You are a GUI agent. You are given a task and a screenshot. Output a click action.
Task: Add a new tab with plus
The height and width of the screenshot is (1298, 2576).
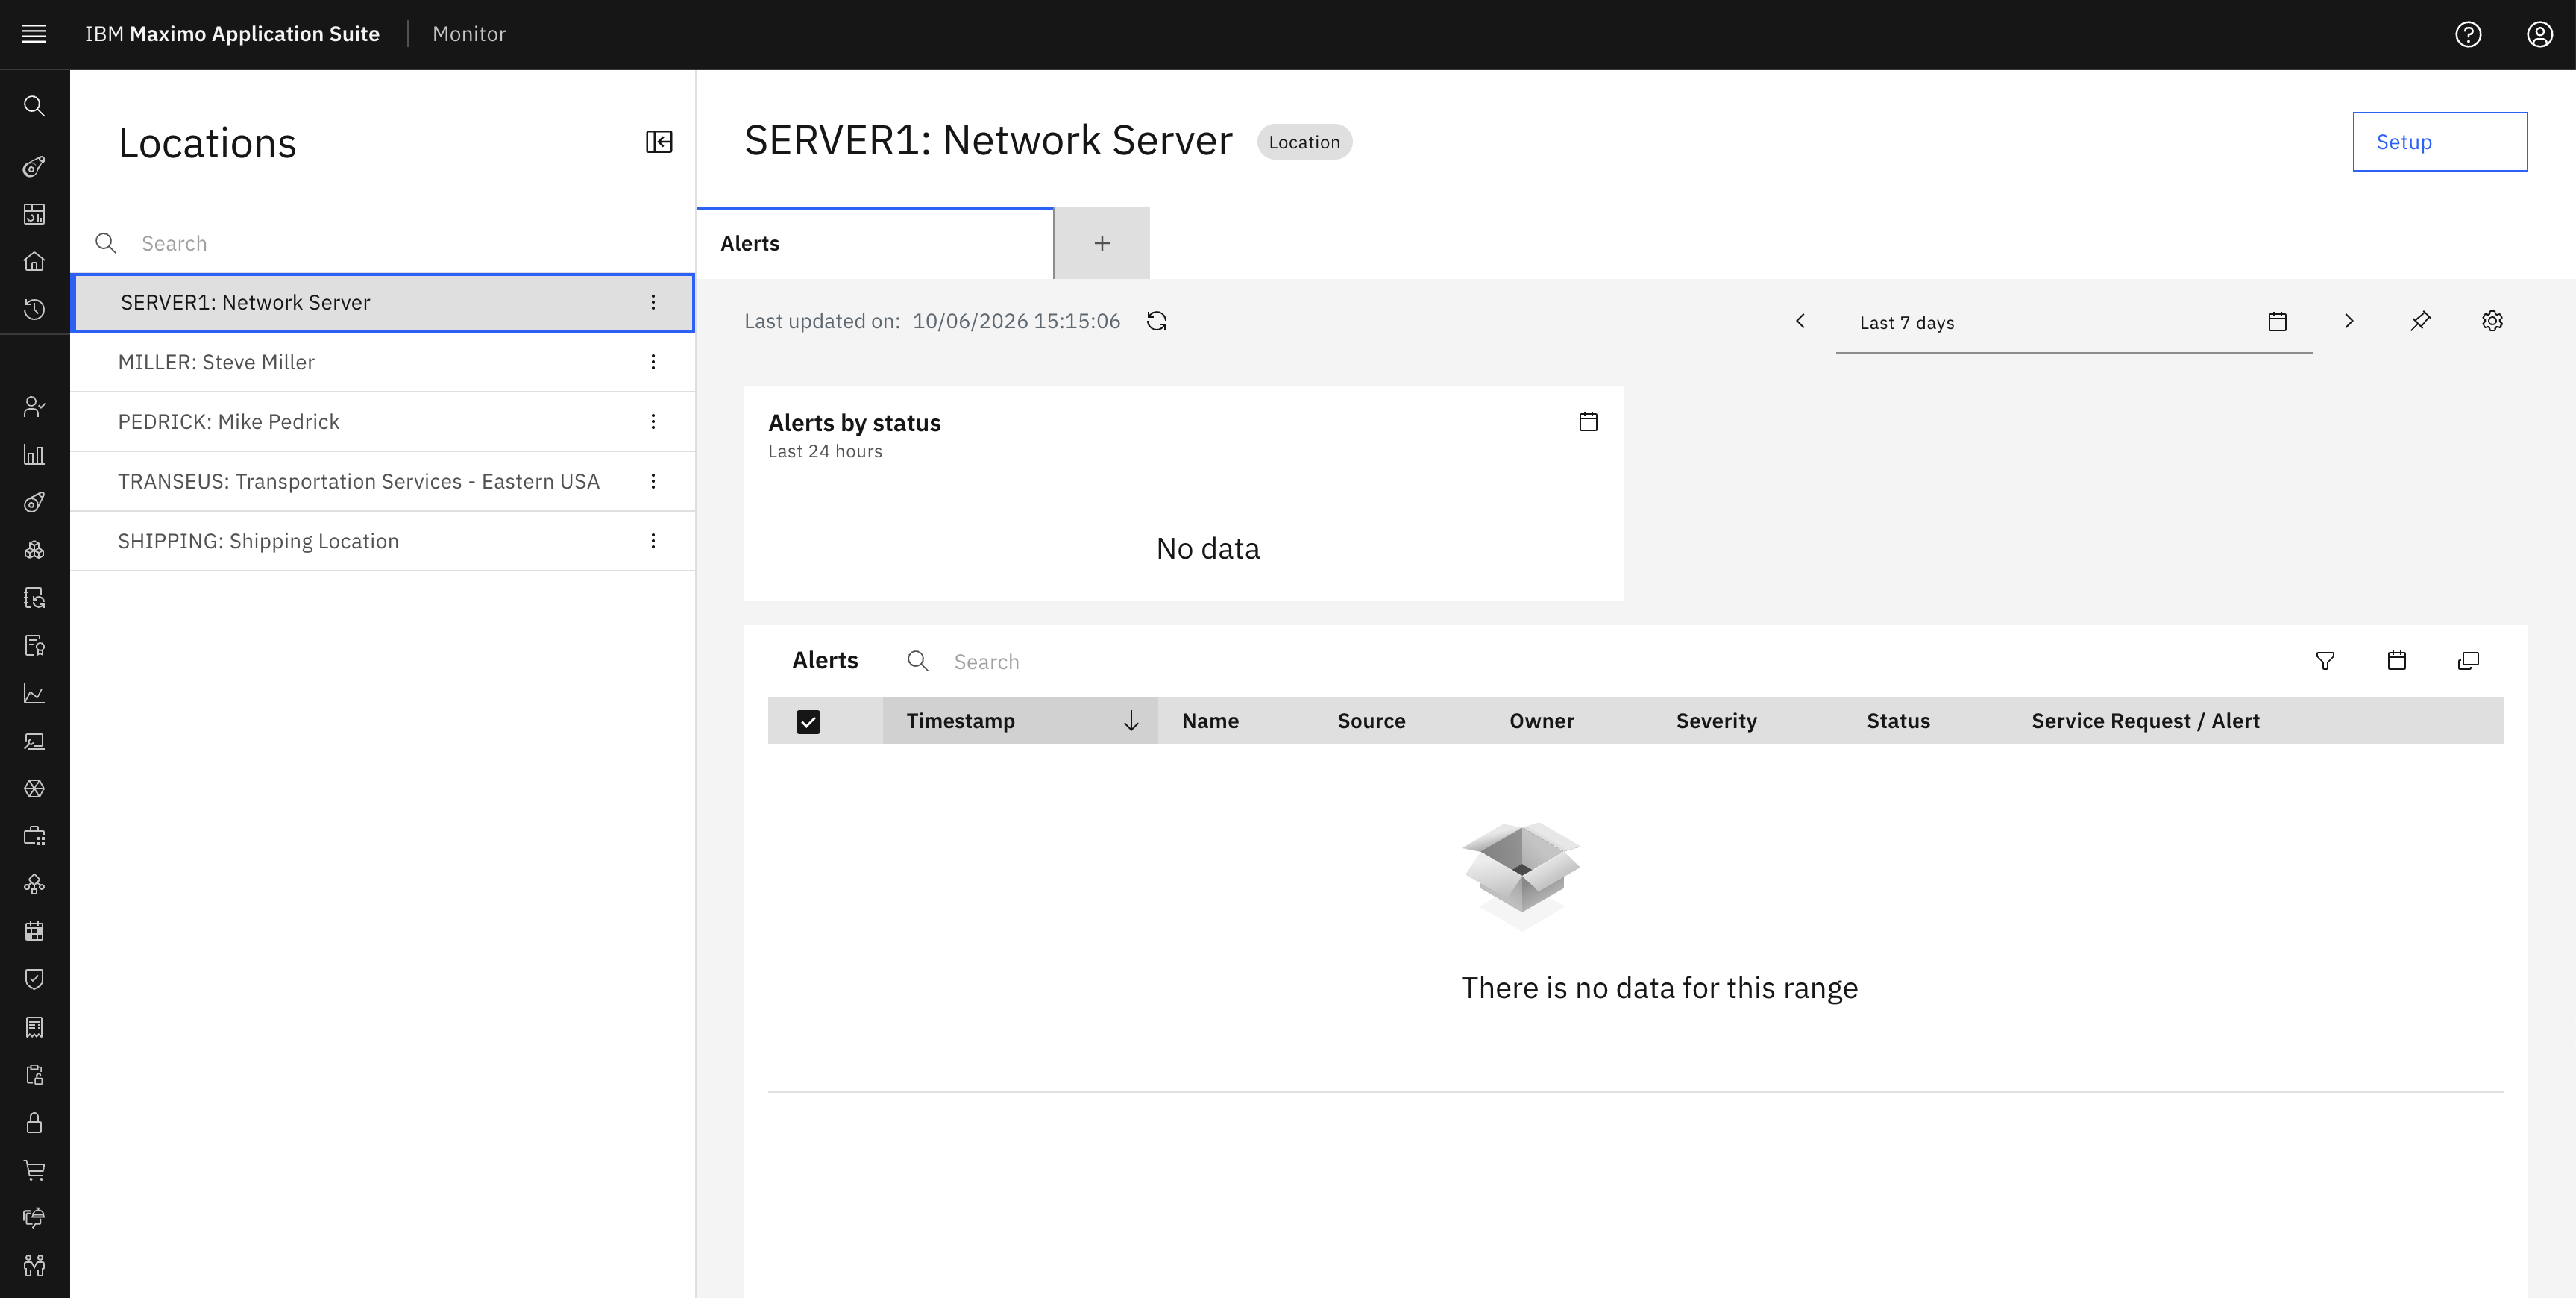1102,243
